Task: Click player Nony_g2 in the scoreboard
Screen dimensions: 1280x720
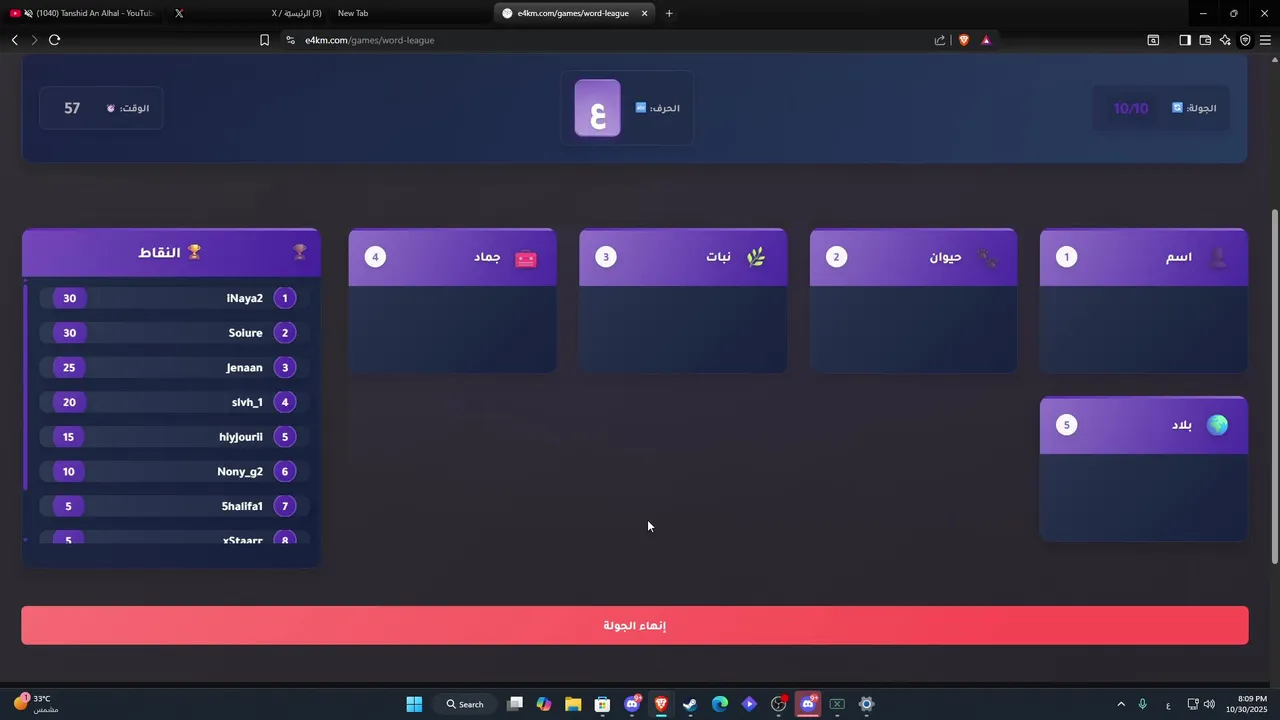Action: coord(174,471)
